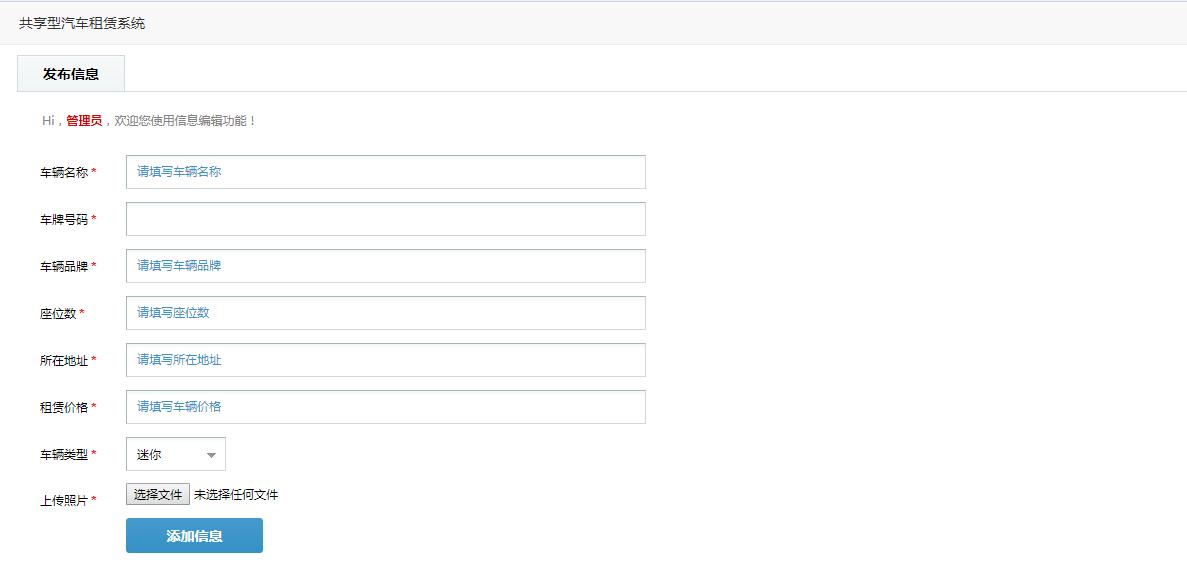Submit with the blue 添加信息 button
Viewport: 1187px width, 565px height.
195,536
